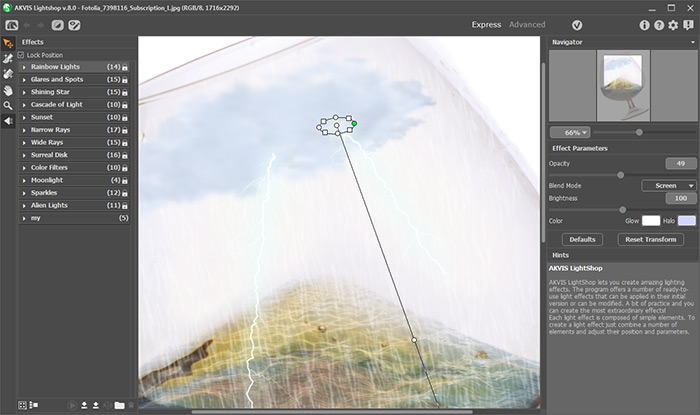Click the Defaults button
Image resolution: width=700 pixels, height=415 pixels.
point(582,239)
